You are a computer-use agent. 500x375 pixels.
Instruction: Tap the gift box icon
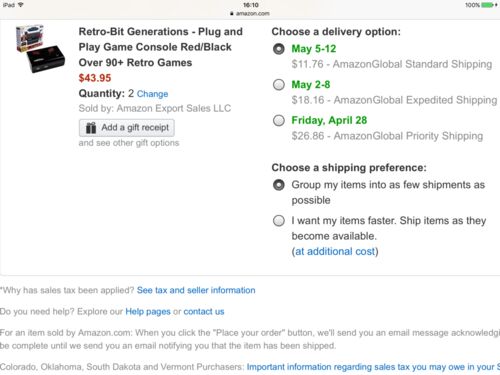(x=91, y=128)
